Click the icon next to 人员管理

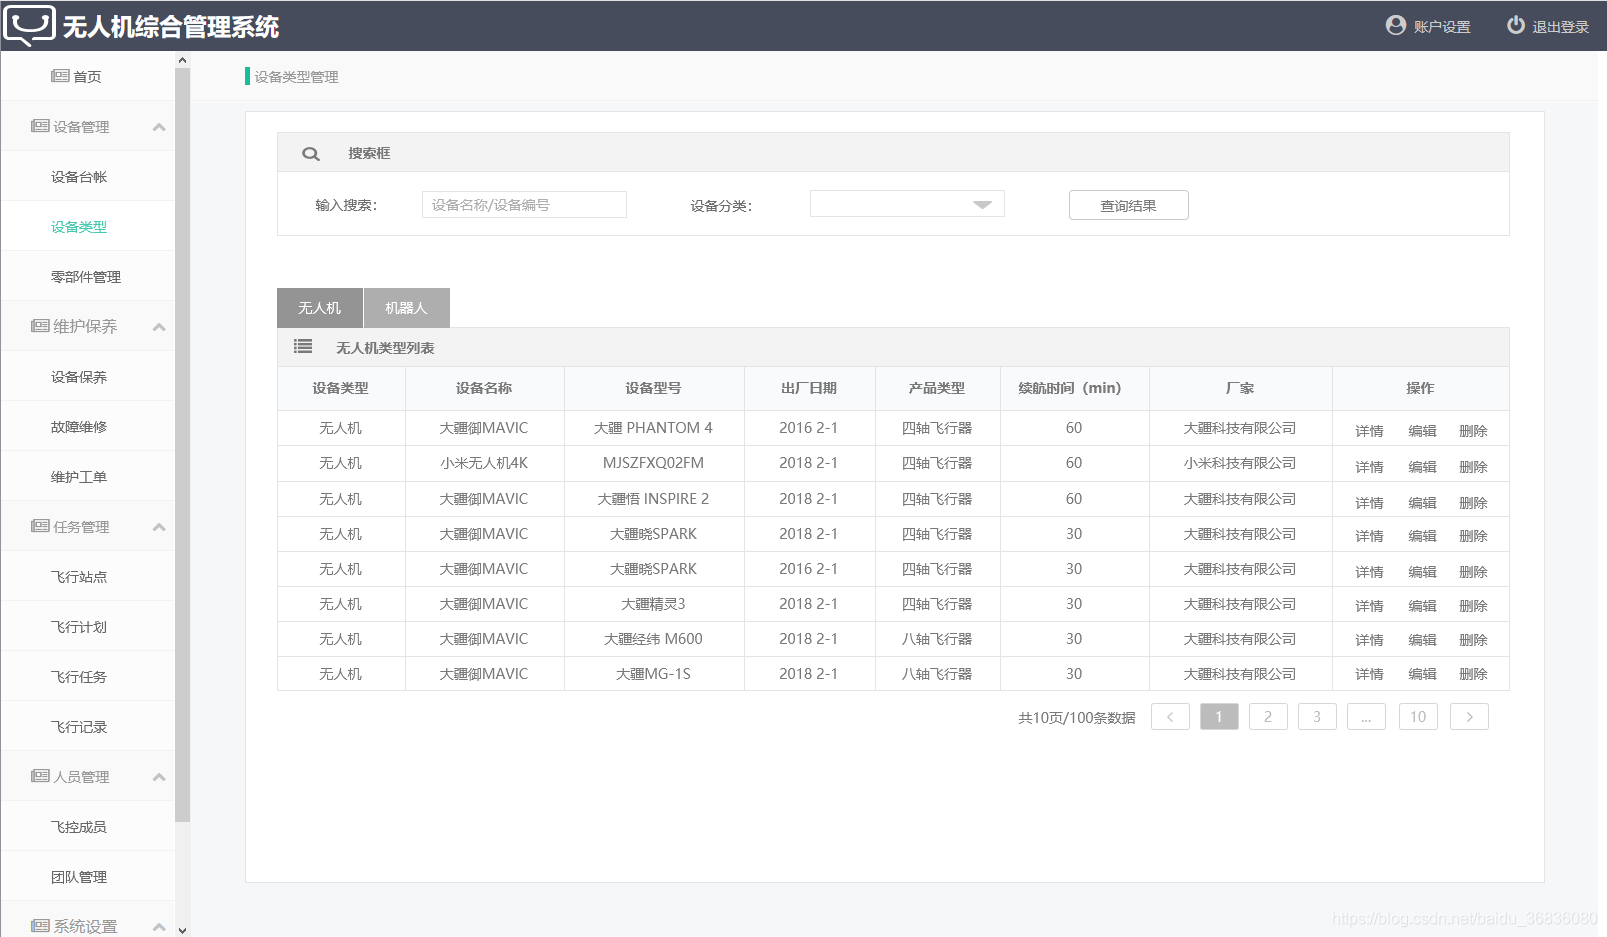point(40,776)
